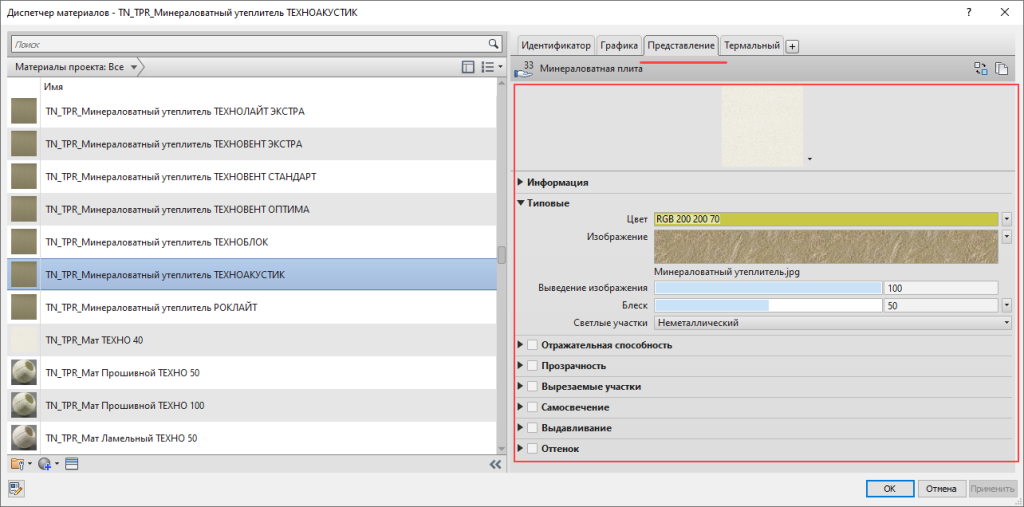This screenshot has width=1024, height=507.
Task: Click thumbnail of ТЕХНОЛАЙТ ЭКСТРА material
Action: (24, 111)
